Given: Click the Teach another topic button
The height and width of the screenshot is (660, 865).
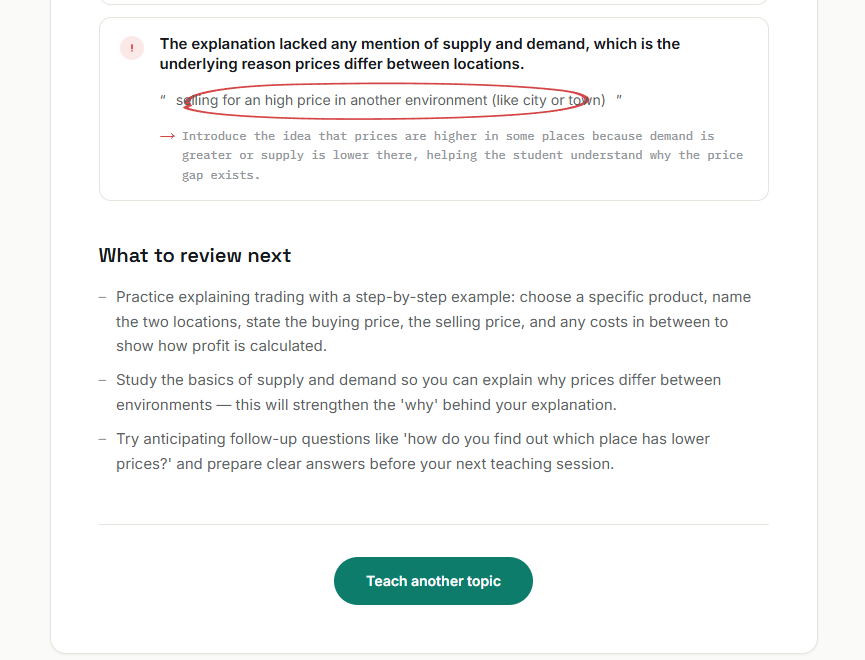Looking at the screenshot, I should click(x=433, y=581).
